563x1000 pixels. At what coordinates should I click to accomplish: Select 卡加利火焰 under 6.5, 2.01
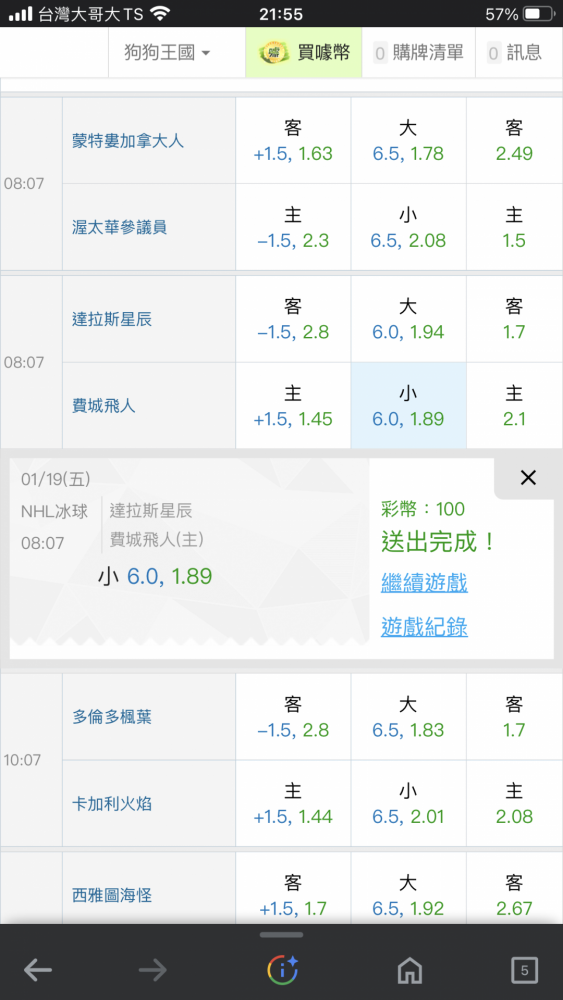click(408, 804)
